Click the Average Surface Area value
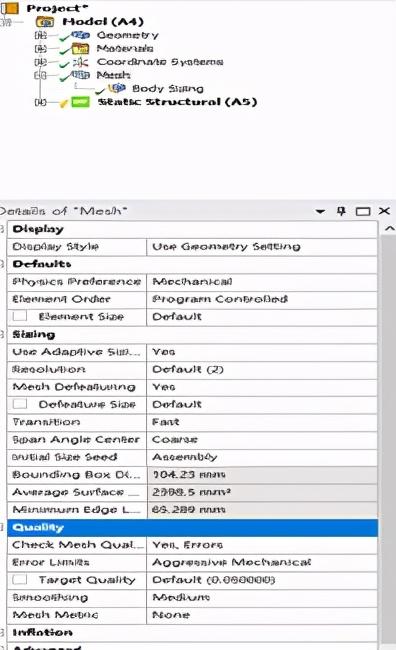Image resolution: width=396 pixels, height=650 pixels. 262,492
